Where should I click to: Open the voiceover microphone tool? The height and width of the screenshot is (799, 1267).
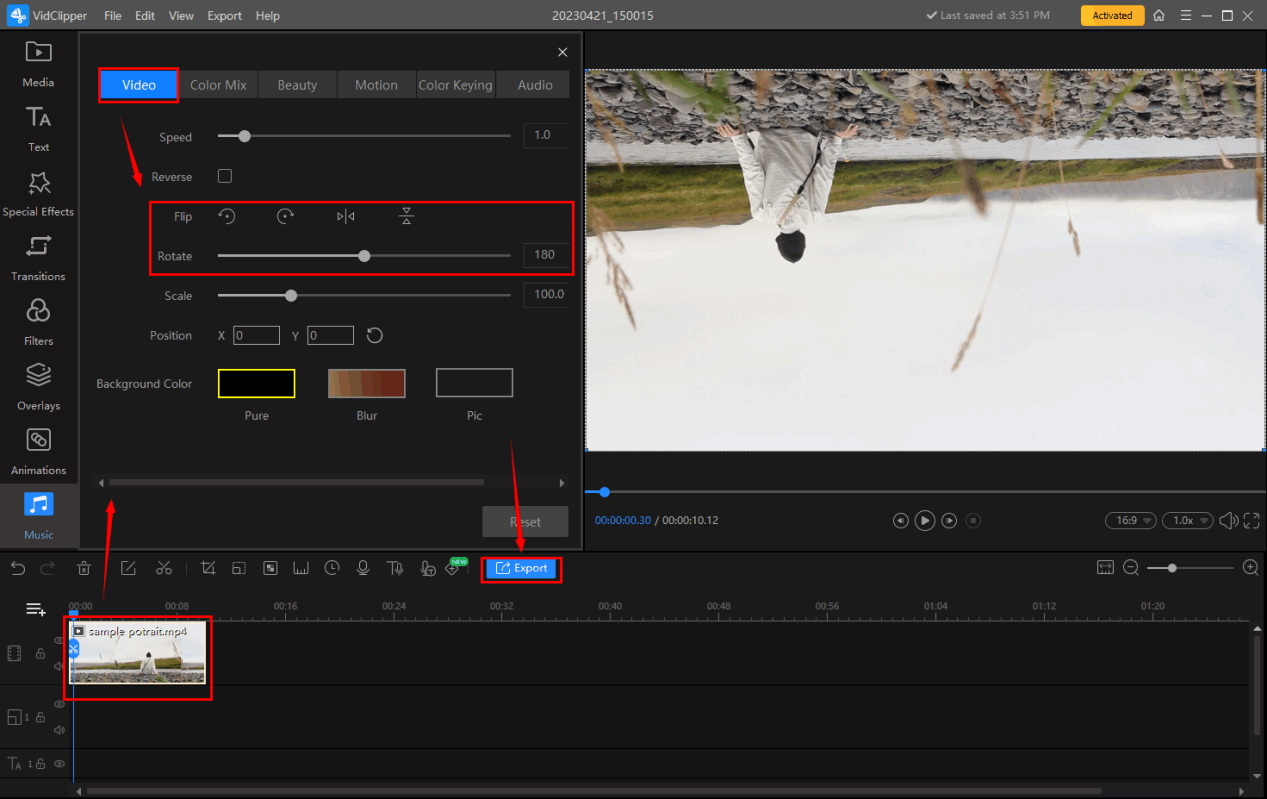(363, 568)
